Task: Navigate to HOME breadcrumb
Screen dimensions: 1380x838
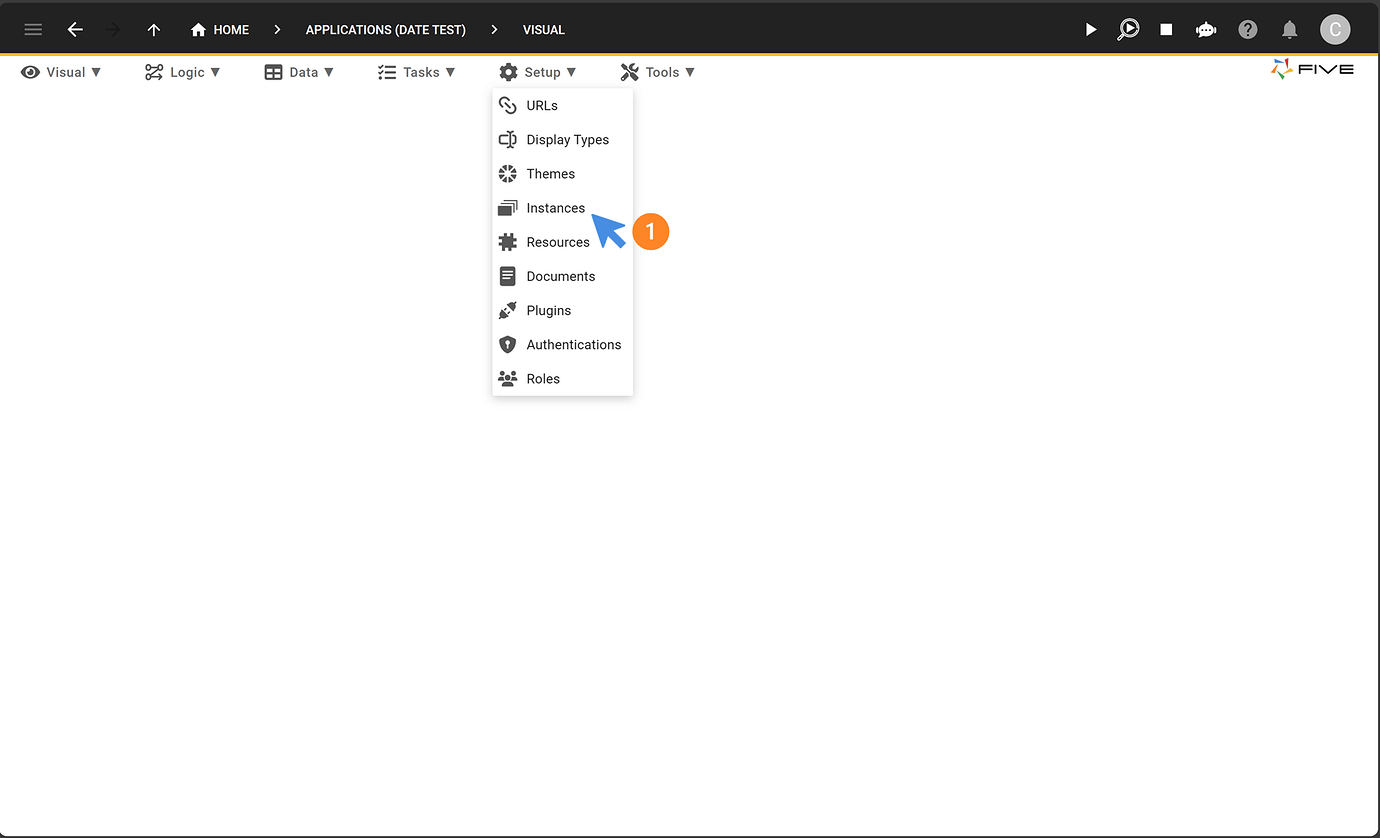Action: coord(220,30)
